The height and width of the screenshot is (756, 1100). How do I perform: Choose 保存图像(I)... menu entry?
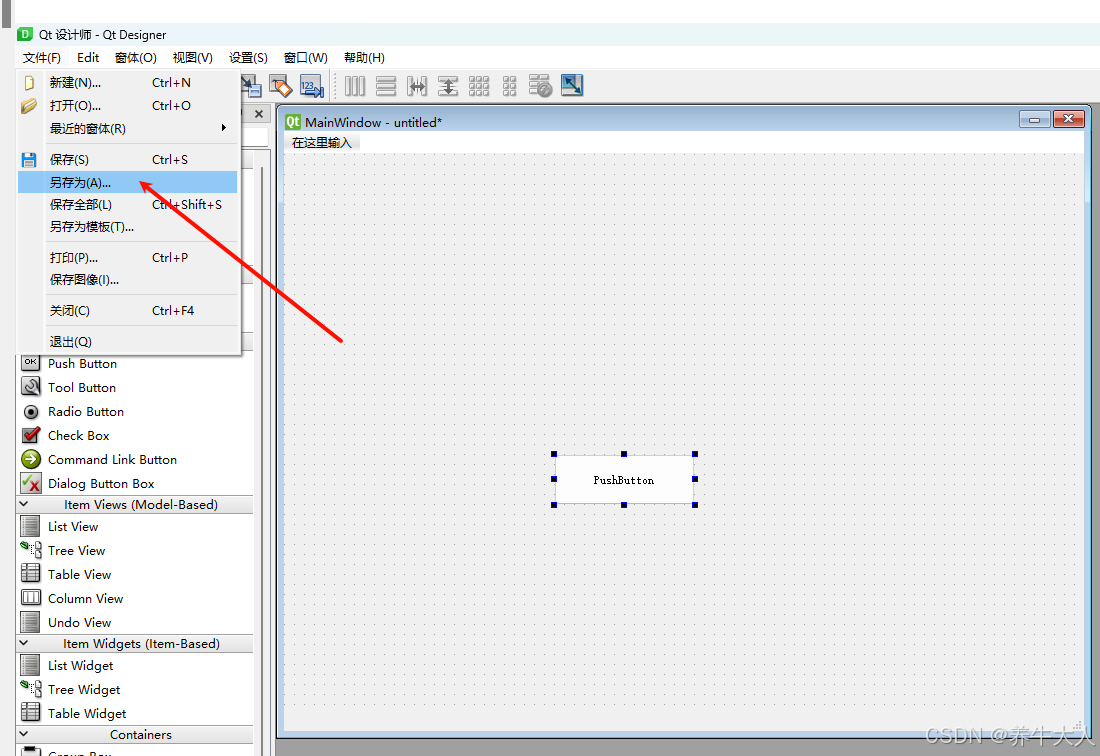pyautogui.click(x=128, y=280)
